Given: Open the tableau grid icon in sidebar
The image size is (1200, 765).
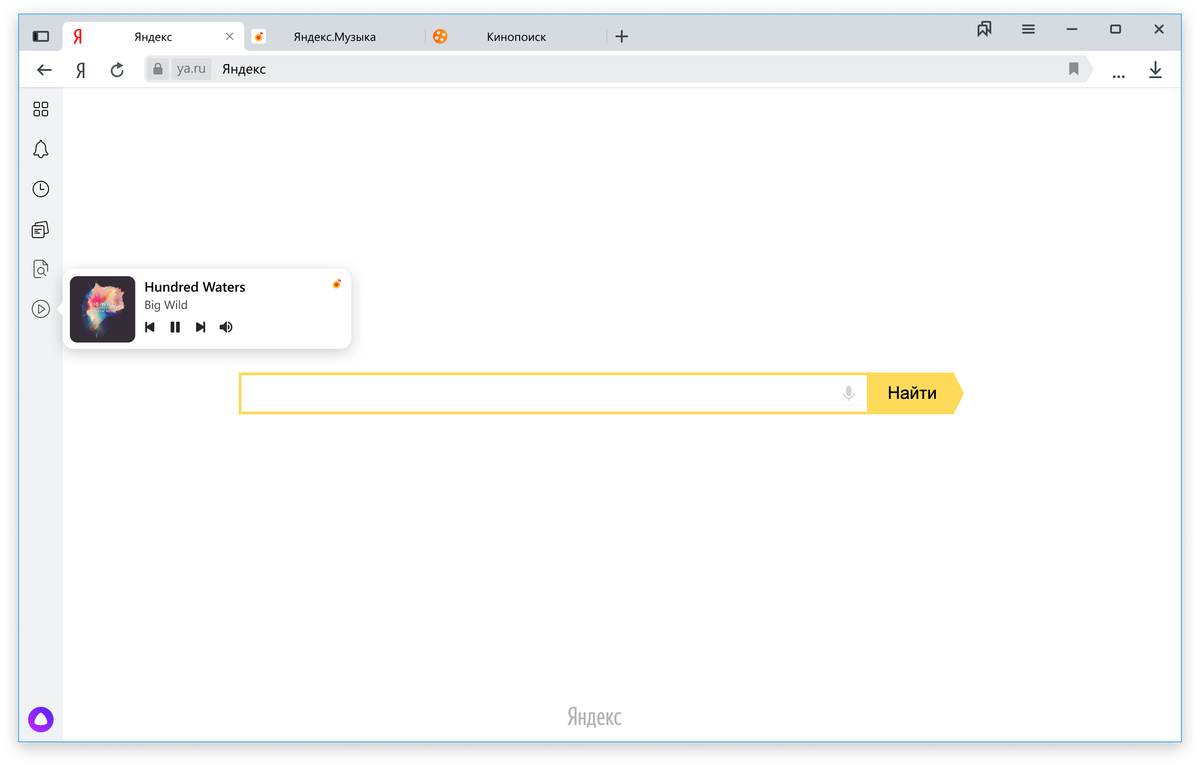Looking at the screenshot, I should tap(41, 109).
